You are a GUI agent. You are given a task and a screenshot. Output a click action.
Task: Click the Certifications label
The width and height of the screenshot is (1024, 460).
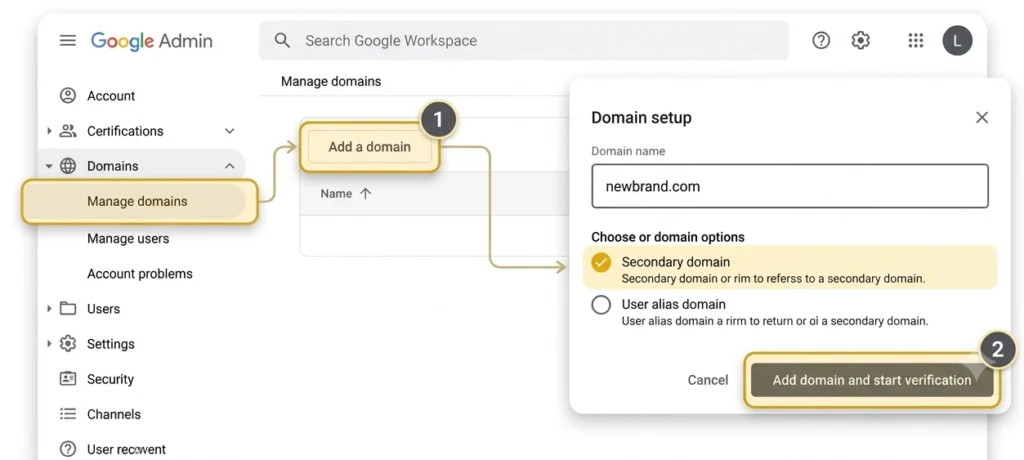125,131
